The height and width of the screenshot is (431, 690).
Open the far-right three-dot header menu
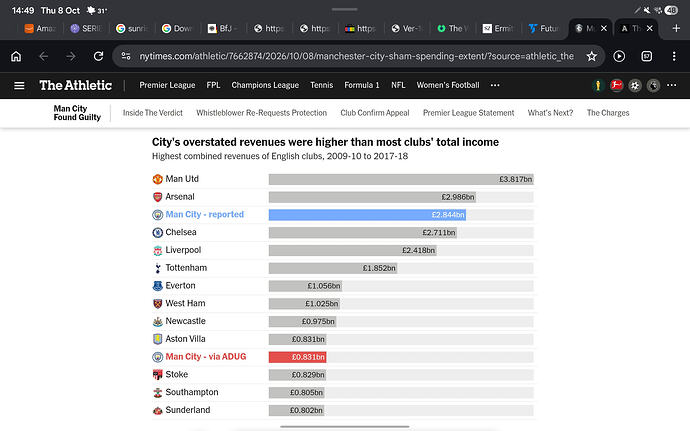point(672,85)
